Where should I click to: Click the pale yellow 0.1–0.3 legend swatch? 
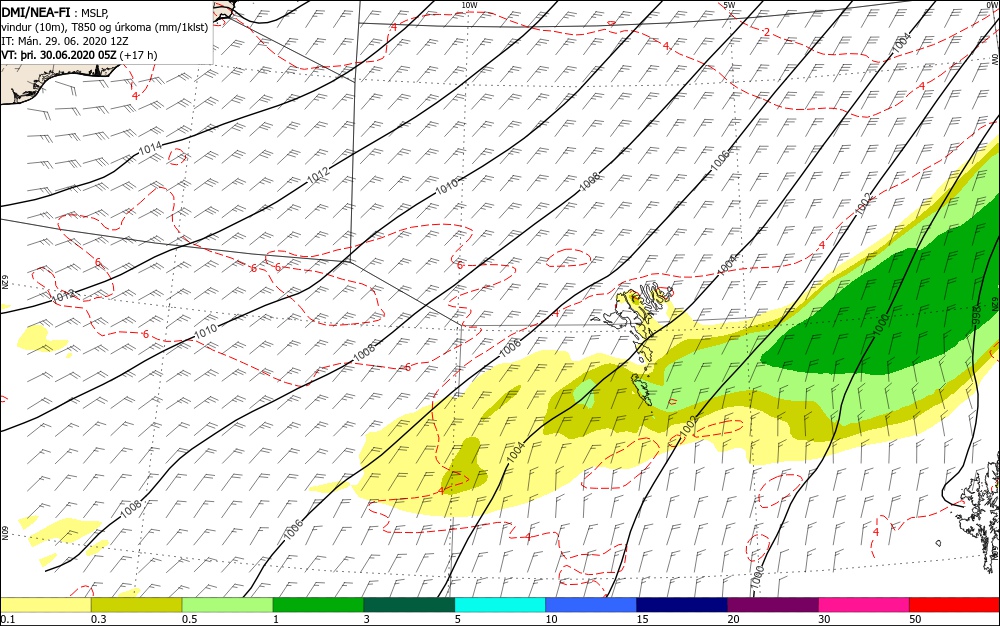pos(46,605)
